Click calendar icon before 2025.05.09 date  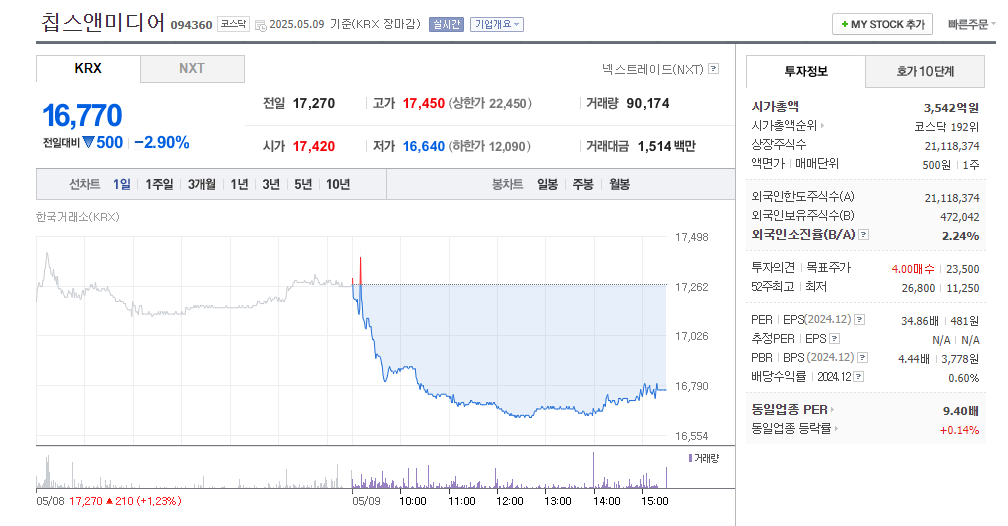tap(260, 25)
